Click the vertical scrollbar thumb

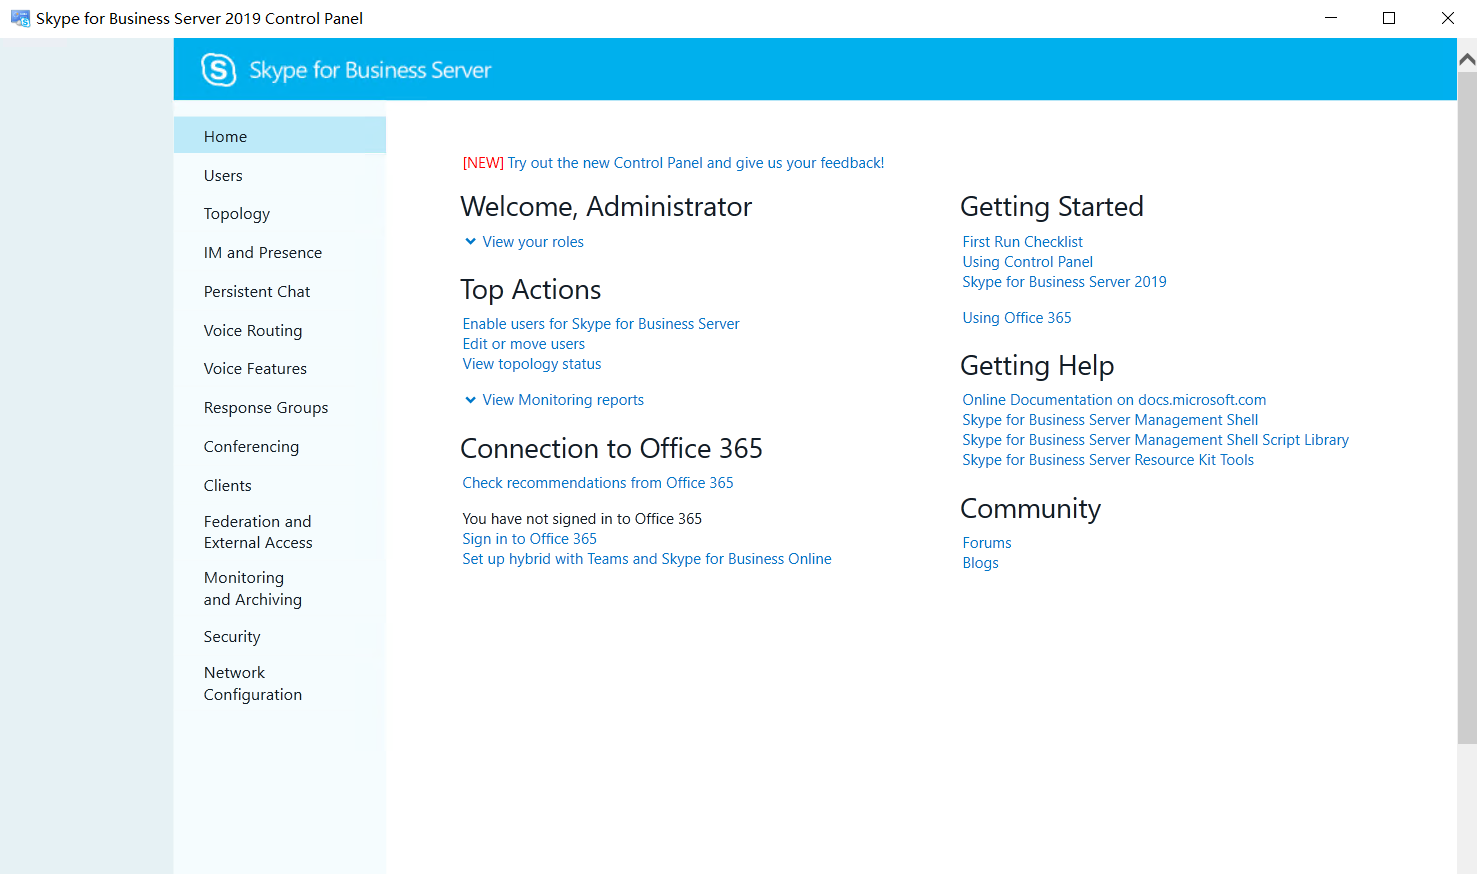1467,407
